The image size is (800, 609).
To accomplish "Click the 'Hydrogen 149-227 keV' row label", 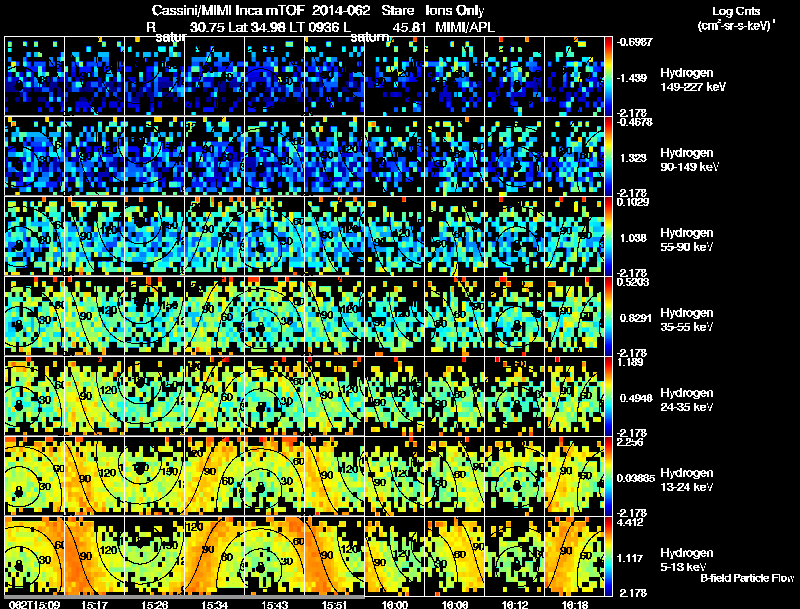I will (692, 80).
